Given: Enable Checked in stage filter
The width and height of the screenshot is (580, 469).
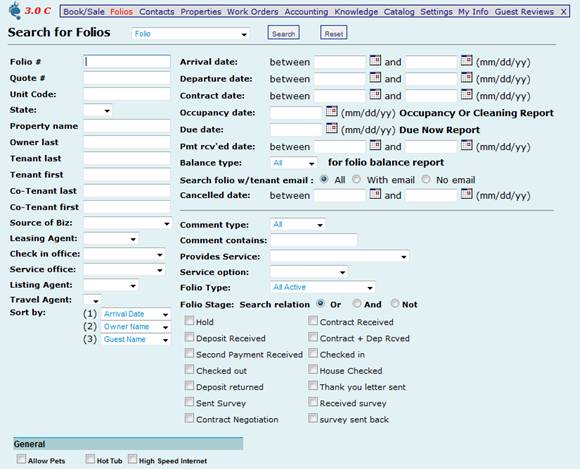Looking at the screenshot, I should point(313,353).
